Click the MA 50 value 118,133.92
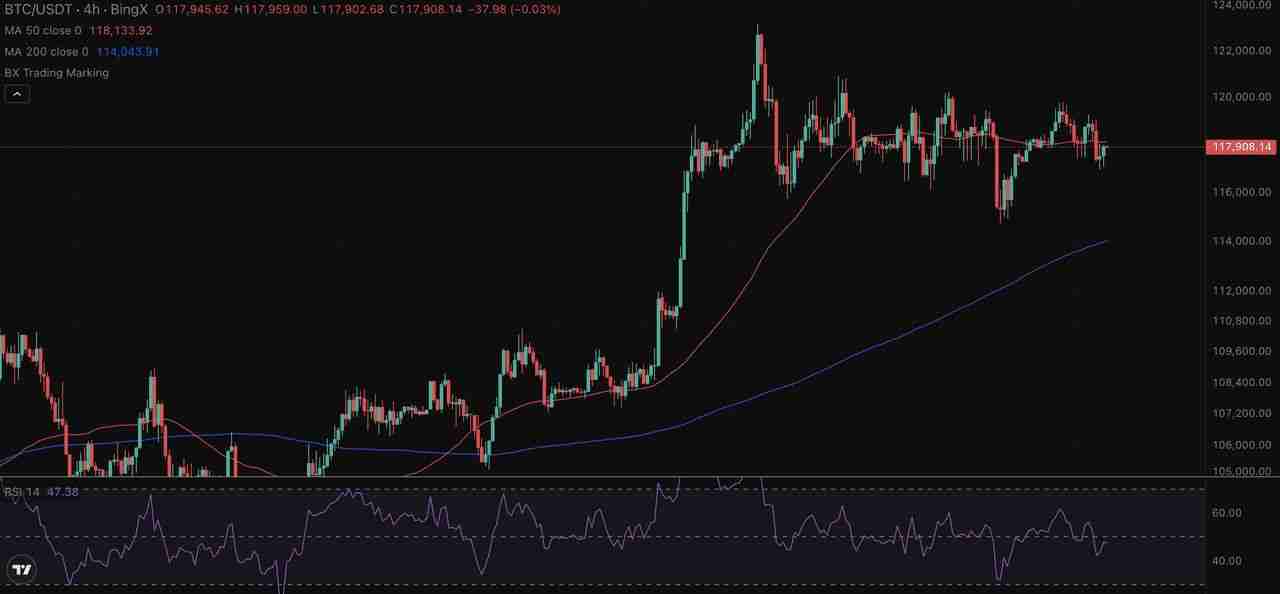This screenshot has height=594, width=1280. [121, 30]
